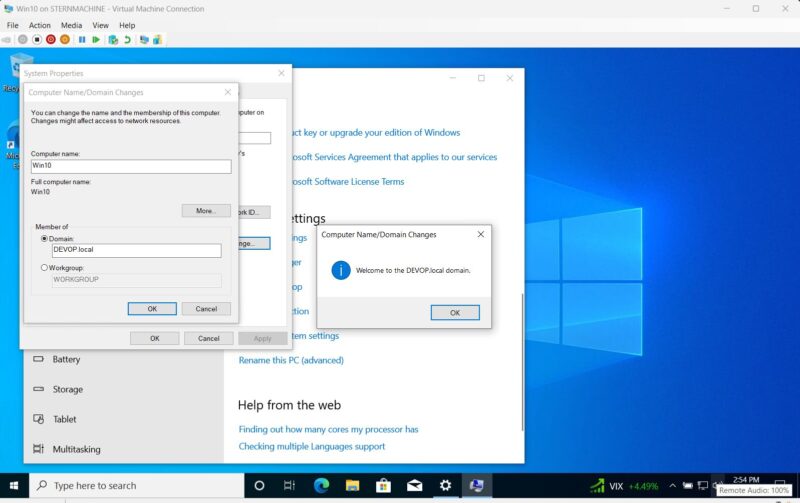Open the File menu
Viewport: 800px width, 503px height.
point(12,25)
